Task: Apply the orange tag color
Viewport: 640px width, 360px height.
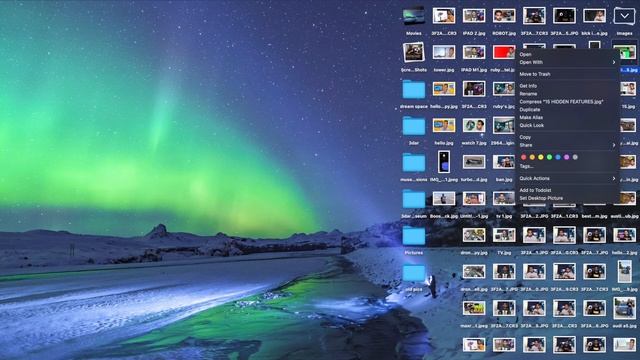Action: [x=532, y=157]
